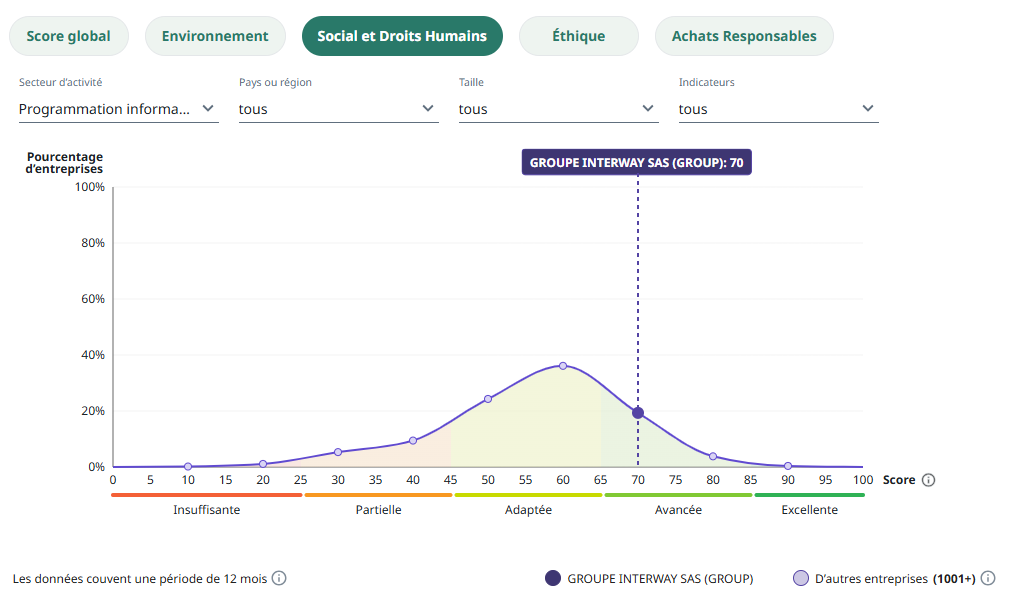Click the data point at score 50
The width and height of the screenshot is (1012, 599).
[x=488, y=399]
